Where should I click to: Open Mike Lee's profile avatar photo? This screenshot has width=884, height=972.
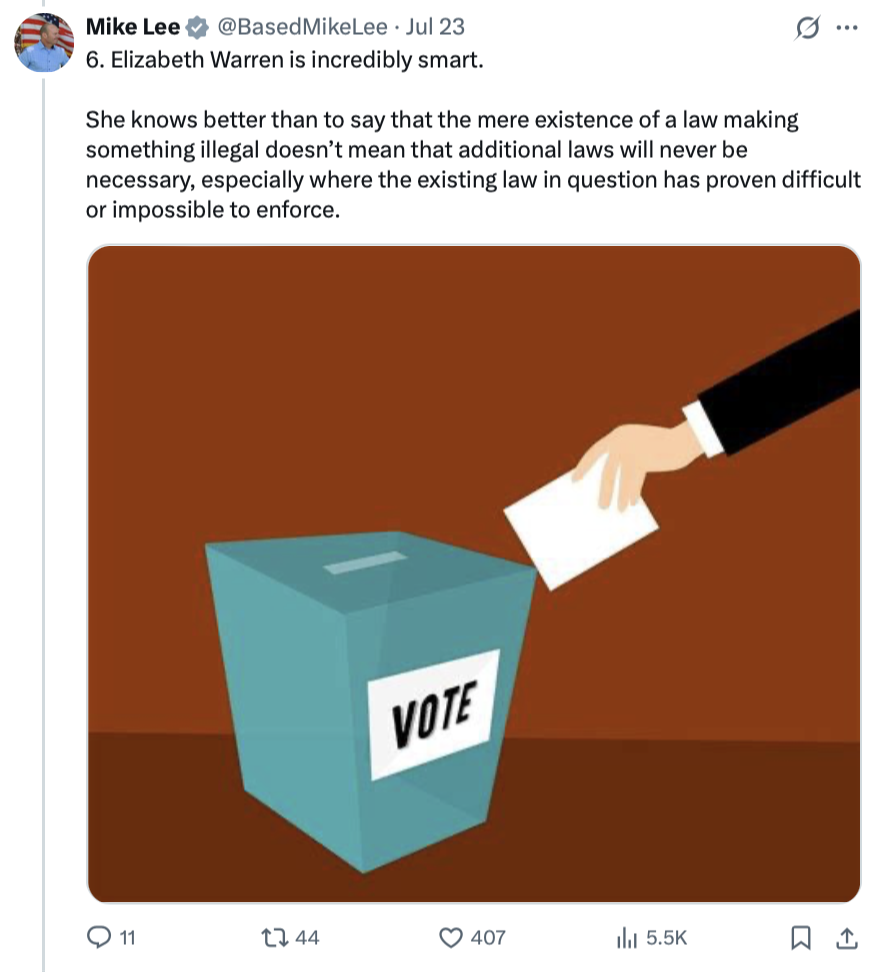[44, 43]
